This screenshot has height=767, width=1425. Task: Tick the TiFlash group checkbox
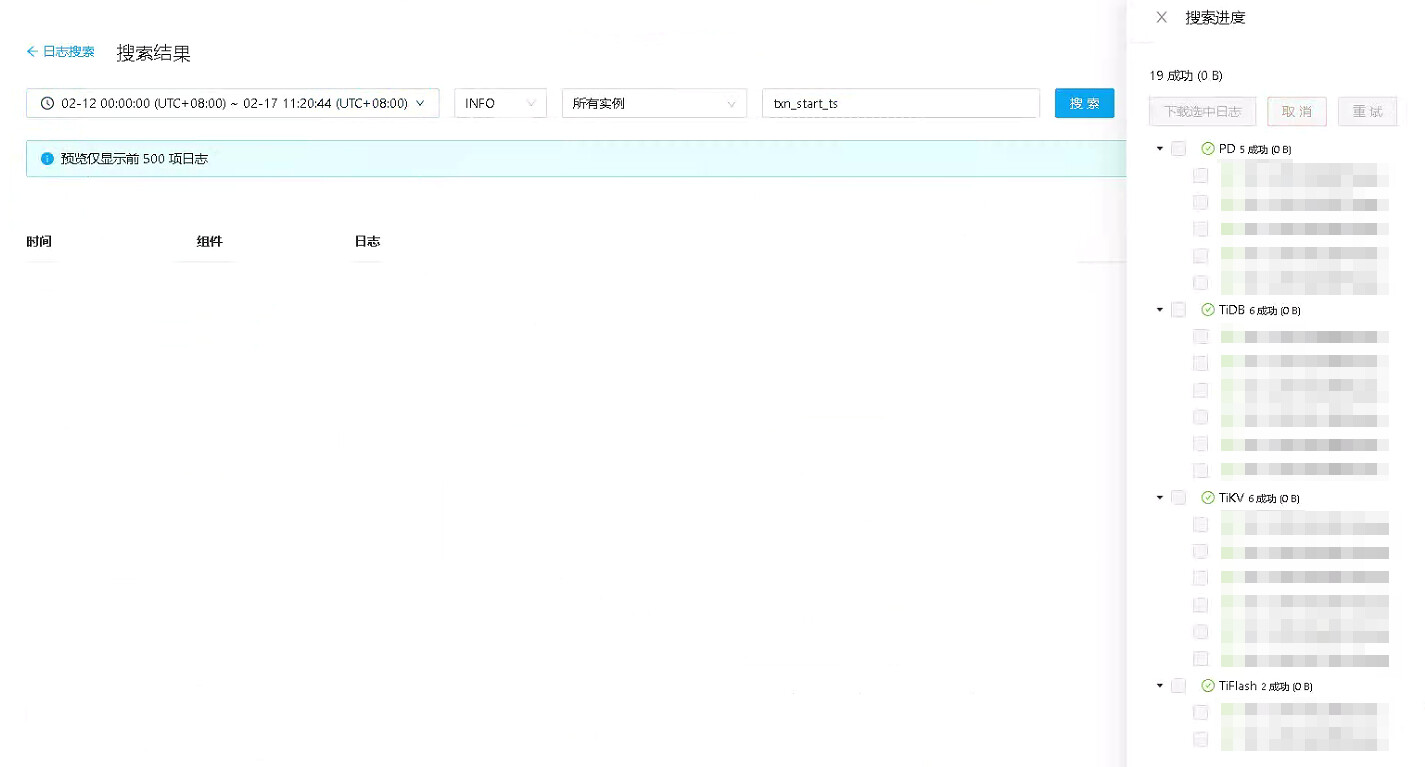tap(1179, 686)
